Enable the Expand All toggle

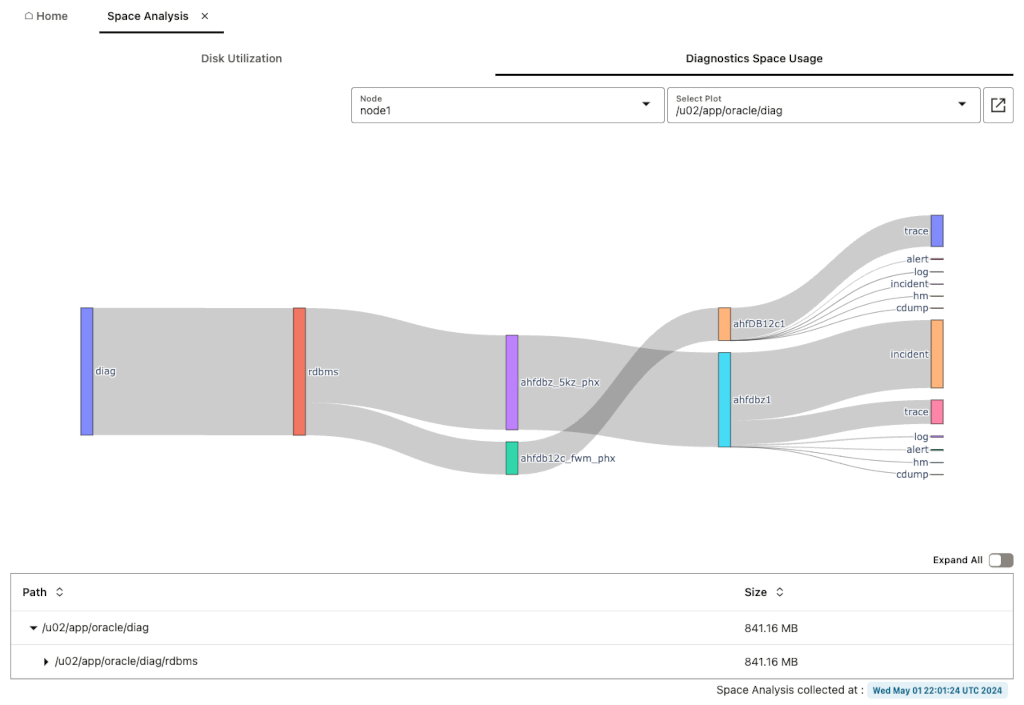click(x=999, y=560)
